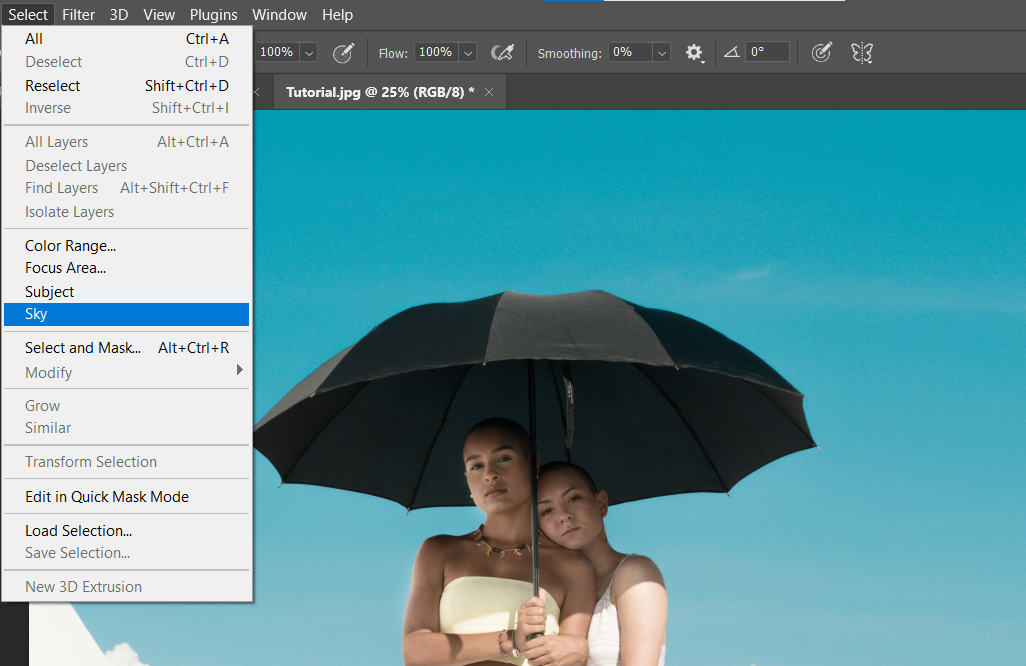
Task: Open the Plugins menu
Action: point(213,14)
